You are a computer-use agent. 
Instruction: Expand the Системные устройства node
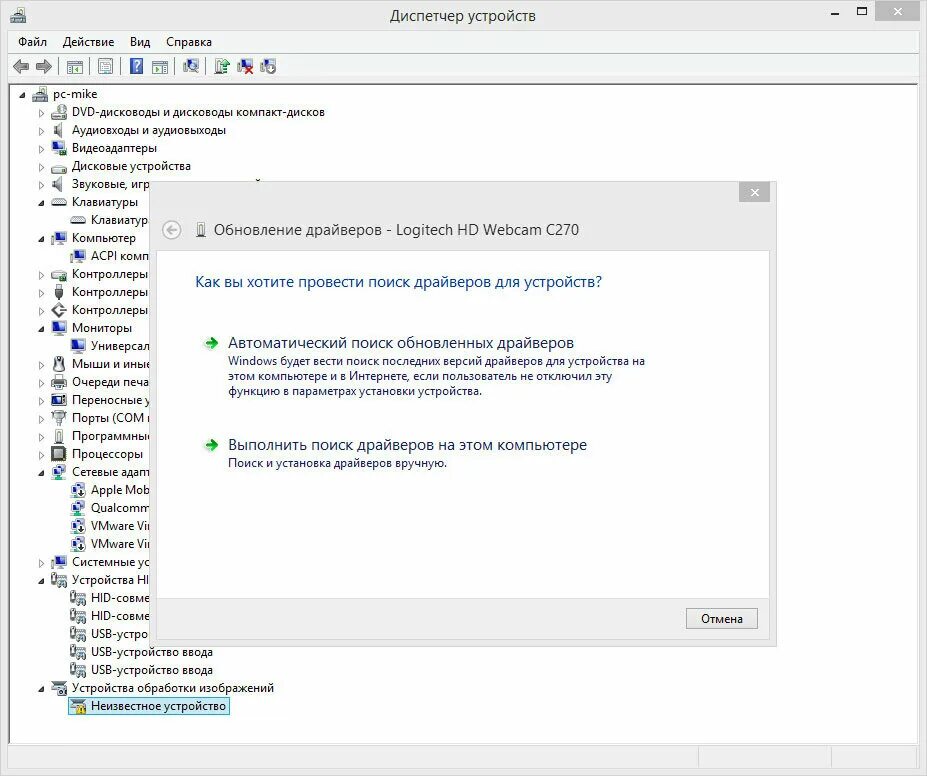41,563
